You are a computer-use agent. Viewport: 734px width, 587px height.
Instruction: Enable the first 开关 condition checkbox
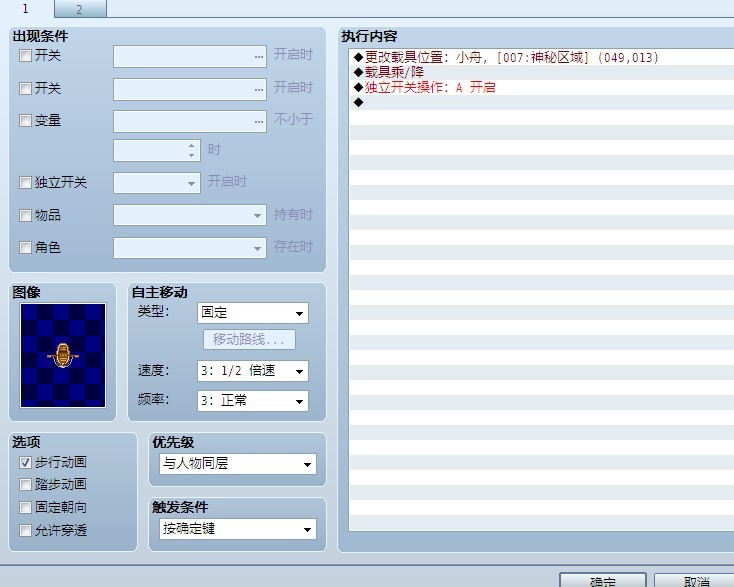(x=25, y=56)
